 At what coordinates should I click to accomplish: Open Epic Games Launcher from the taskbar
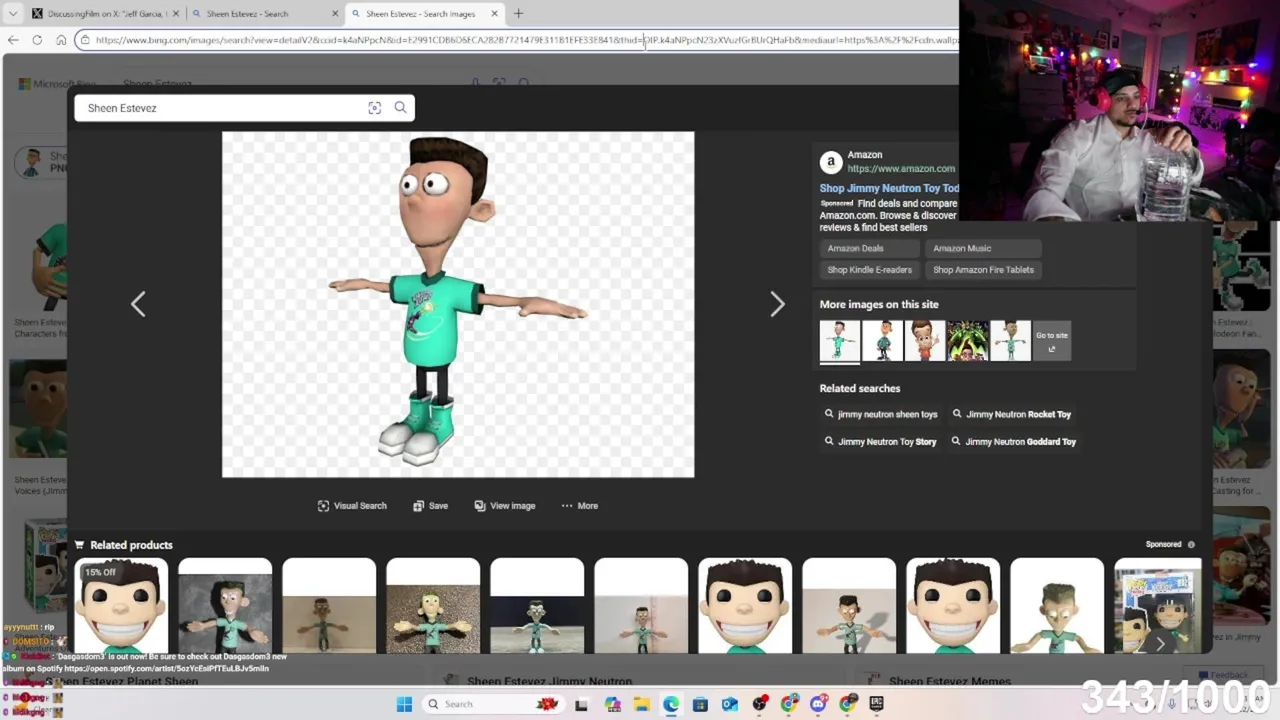coord(877,704)
